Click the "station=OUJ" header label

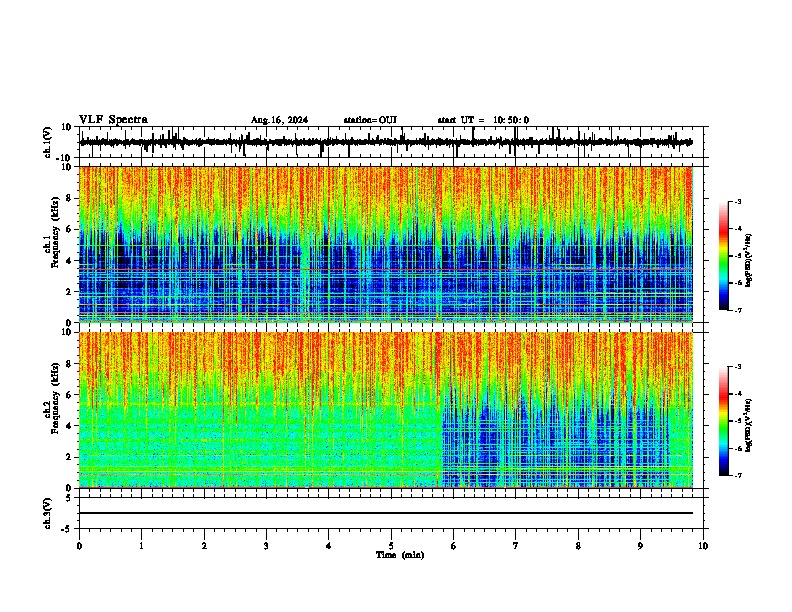(370, 120)
